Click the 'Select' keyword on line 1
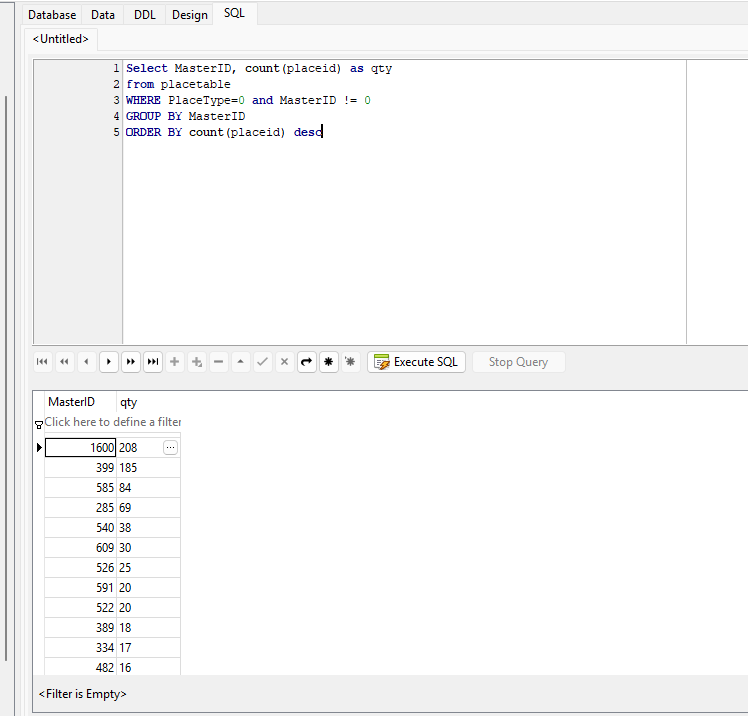This screenshot has height=716, width=748. coord(147,68)
